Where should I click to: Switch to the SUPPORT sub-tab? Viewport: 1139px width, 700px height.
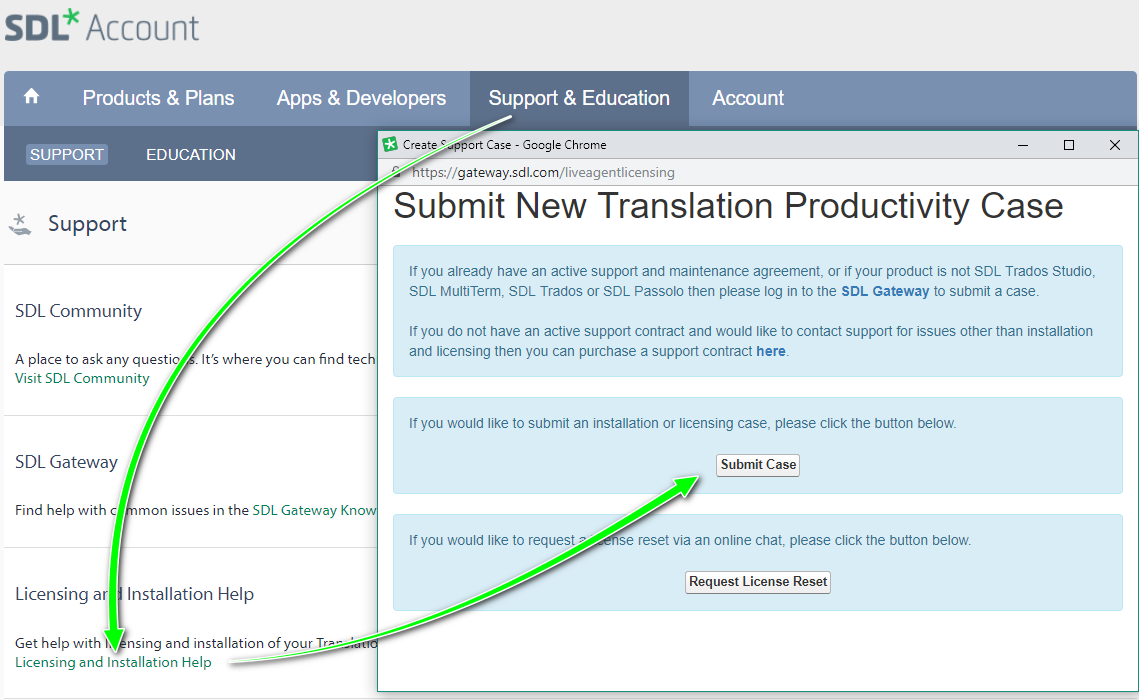coord(67,154)
